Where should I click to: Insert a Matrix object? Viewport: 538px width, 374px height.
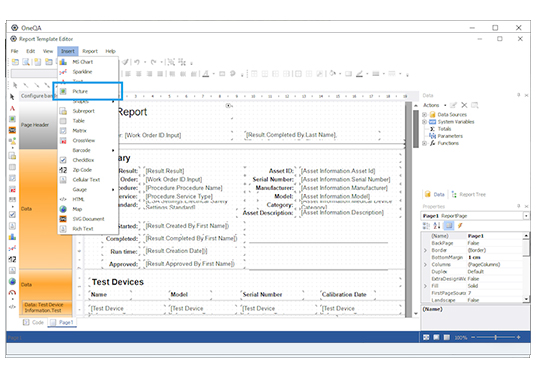click(88, 131)
